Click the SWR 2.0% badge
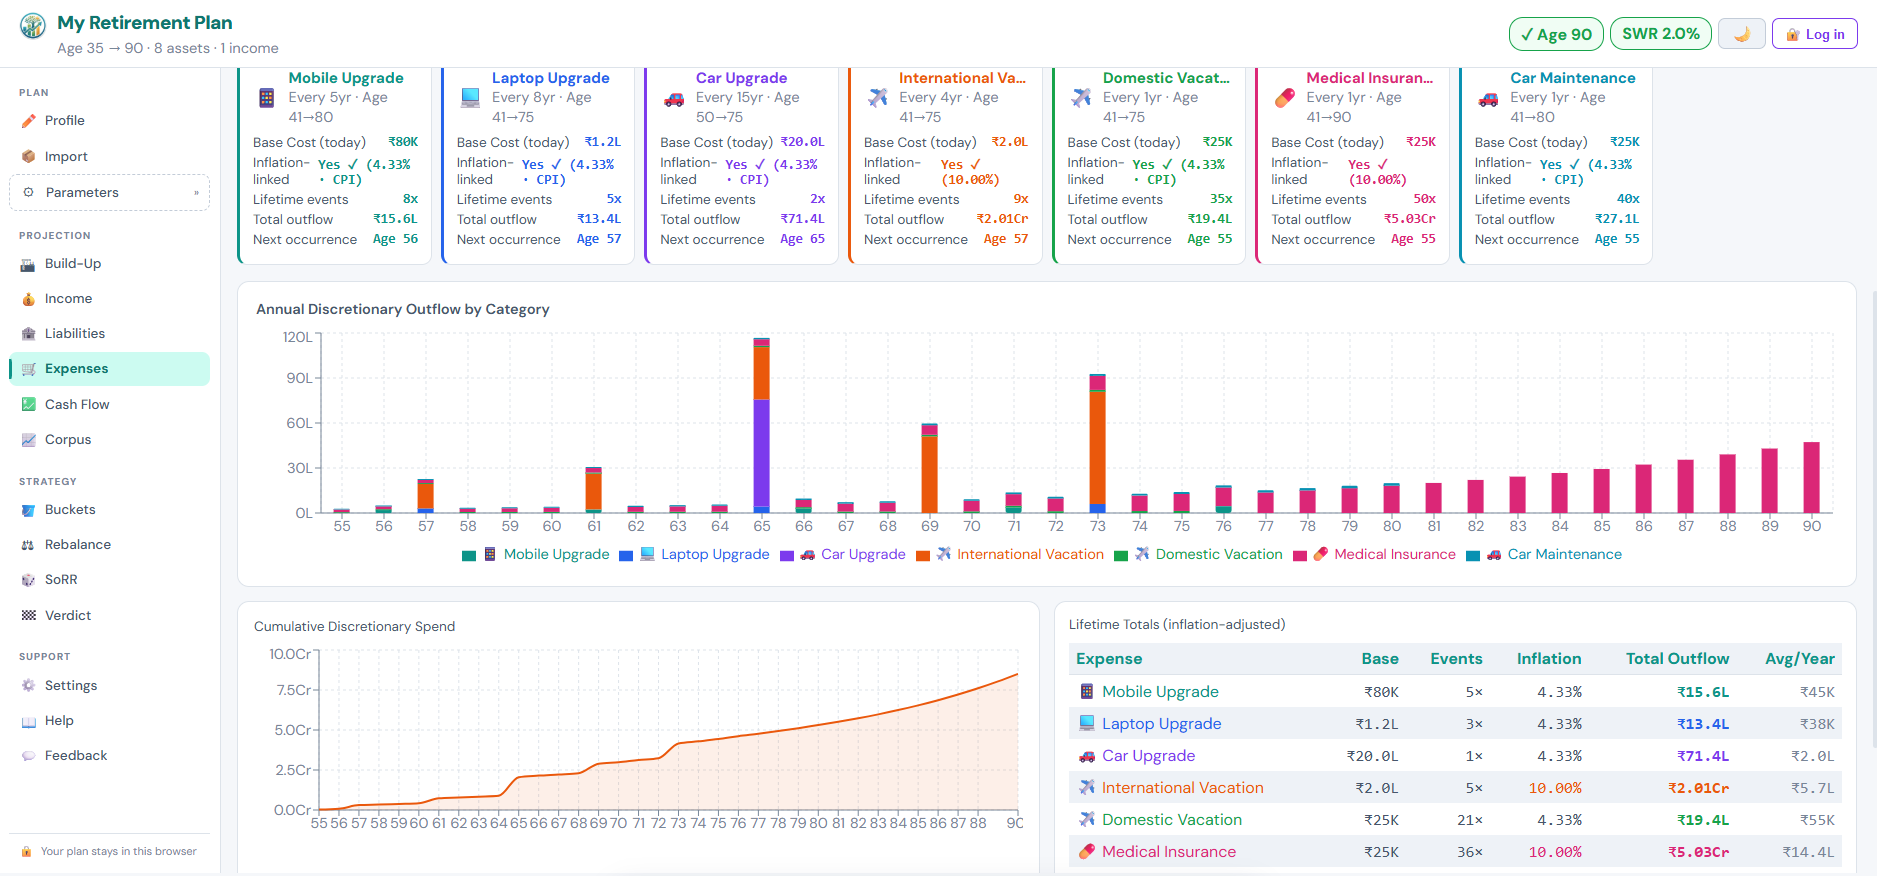The height and width of the screenshot is (876, 1877). [x=1660, y=34]
